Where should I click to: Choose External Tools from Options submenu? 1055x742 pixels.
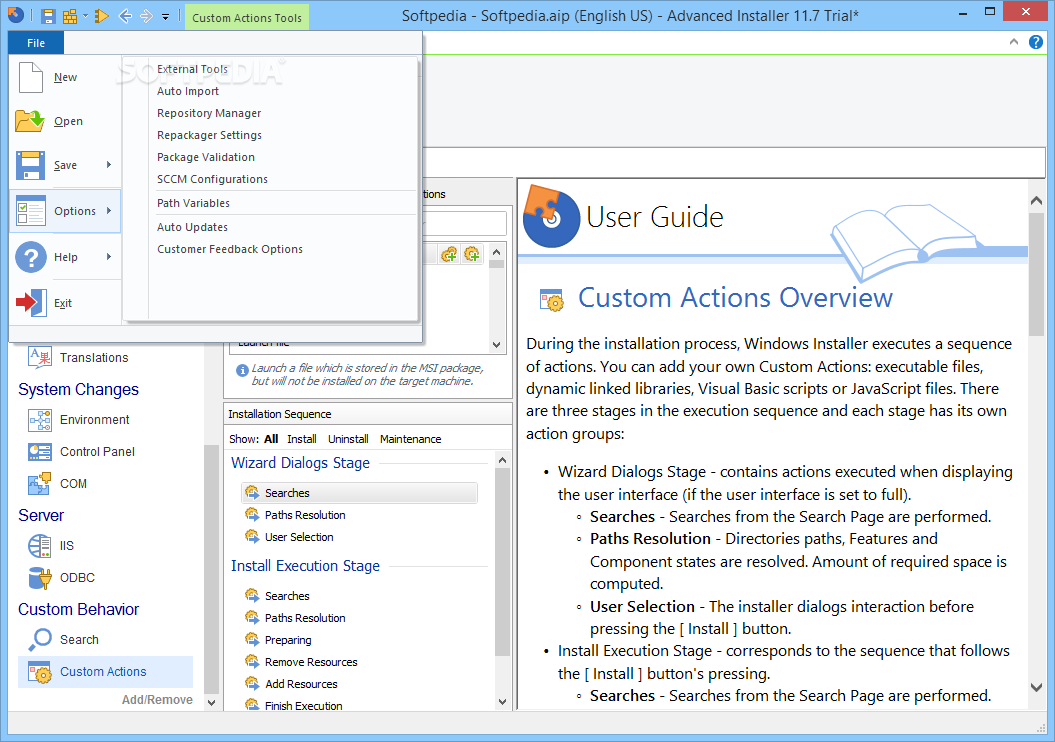coord(192,69)
